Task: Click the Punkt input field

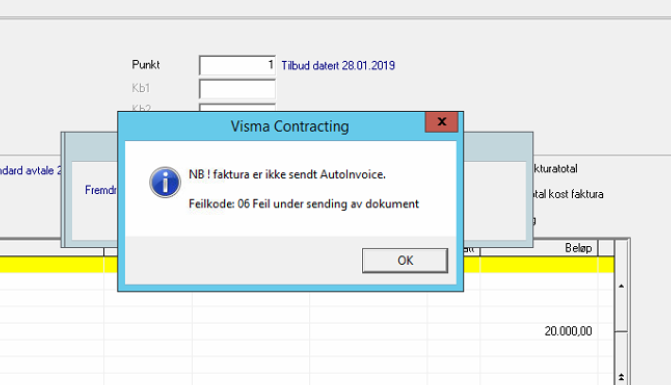Action: click(x=238, y=65)
